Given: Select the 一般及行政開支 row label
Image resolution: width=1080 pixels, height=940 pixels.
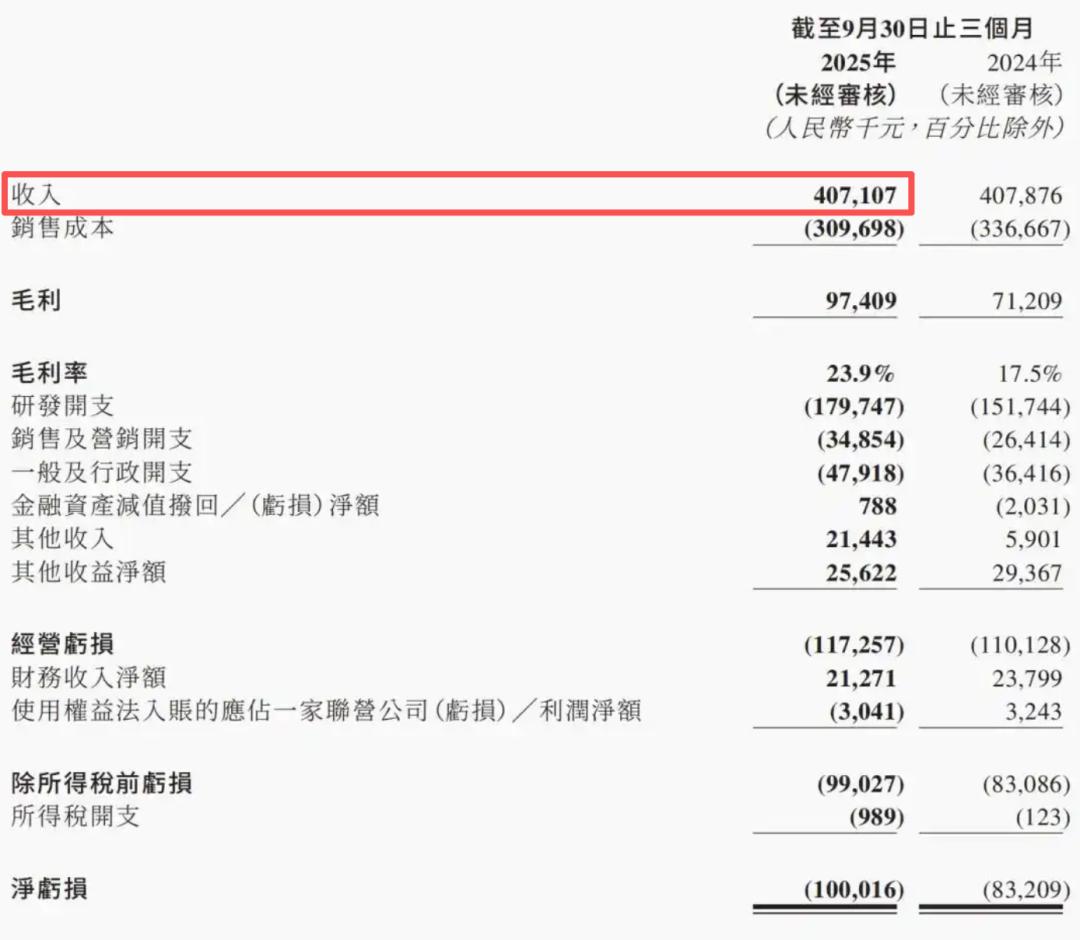Looking at the screenshot, I should (x=101, y=472).
